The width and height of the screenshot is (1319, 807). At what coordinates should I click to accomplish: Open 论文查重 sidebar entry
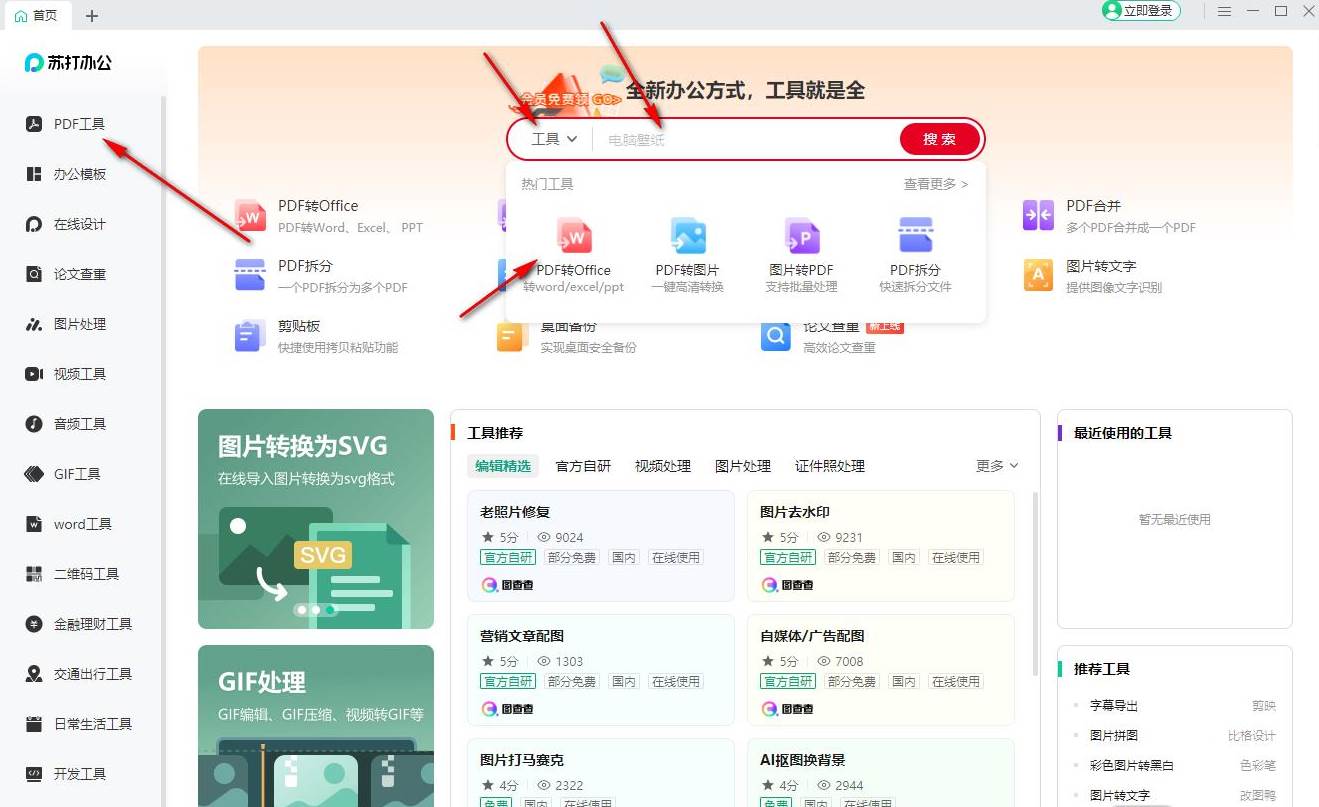(66, 274)
